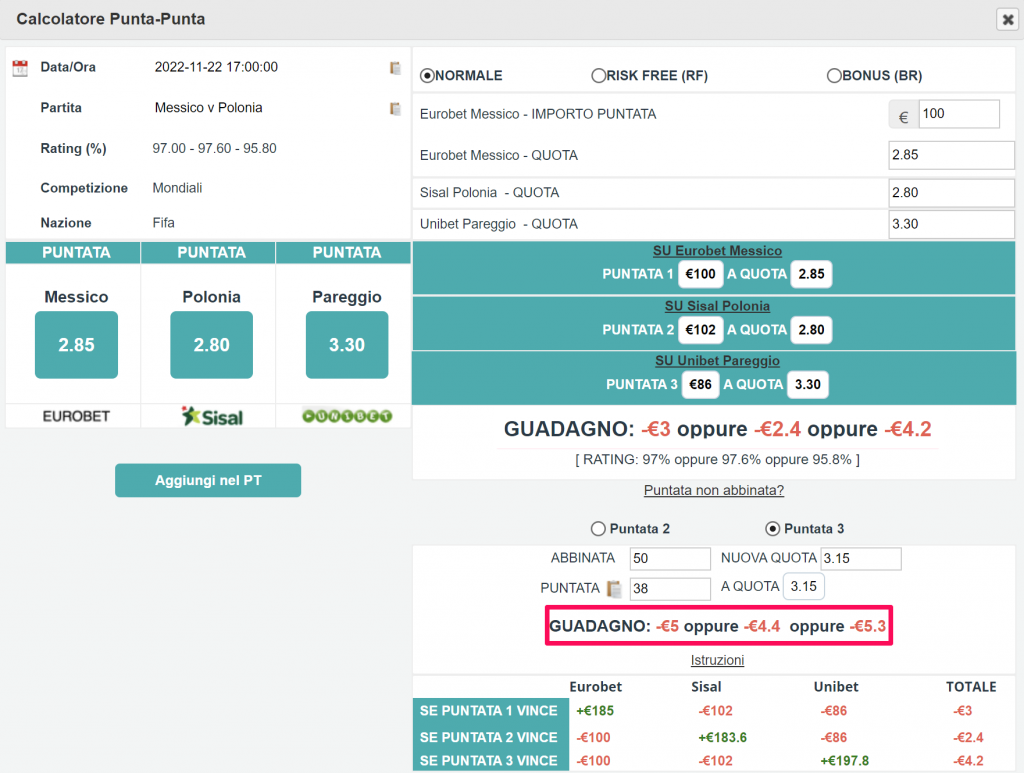This screenshot has width=1024, height=773.
Task: Copy the Data/Ora value with its clipboard icon
Action: coord(395,68)
